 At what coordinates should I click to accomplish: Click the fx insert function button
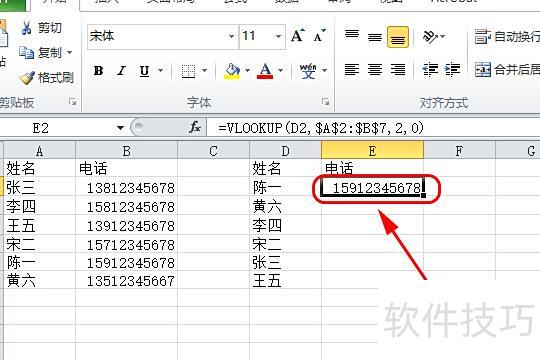195,127
